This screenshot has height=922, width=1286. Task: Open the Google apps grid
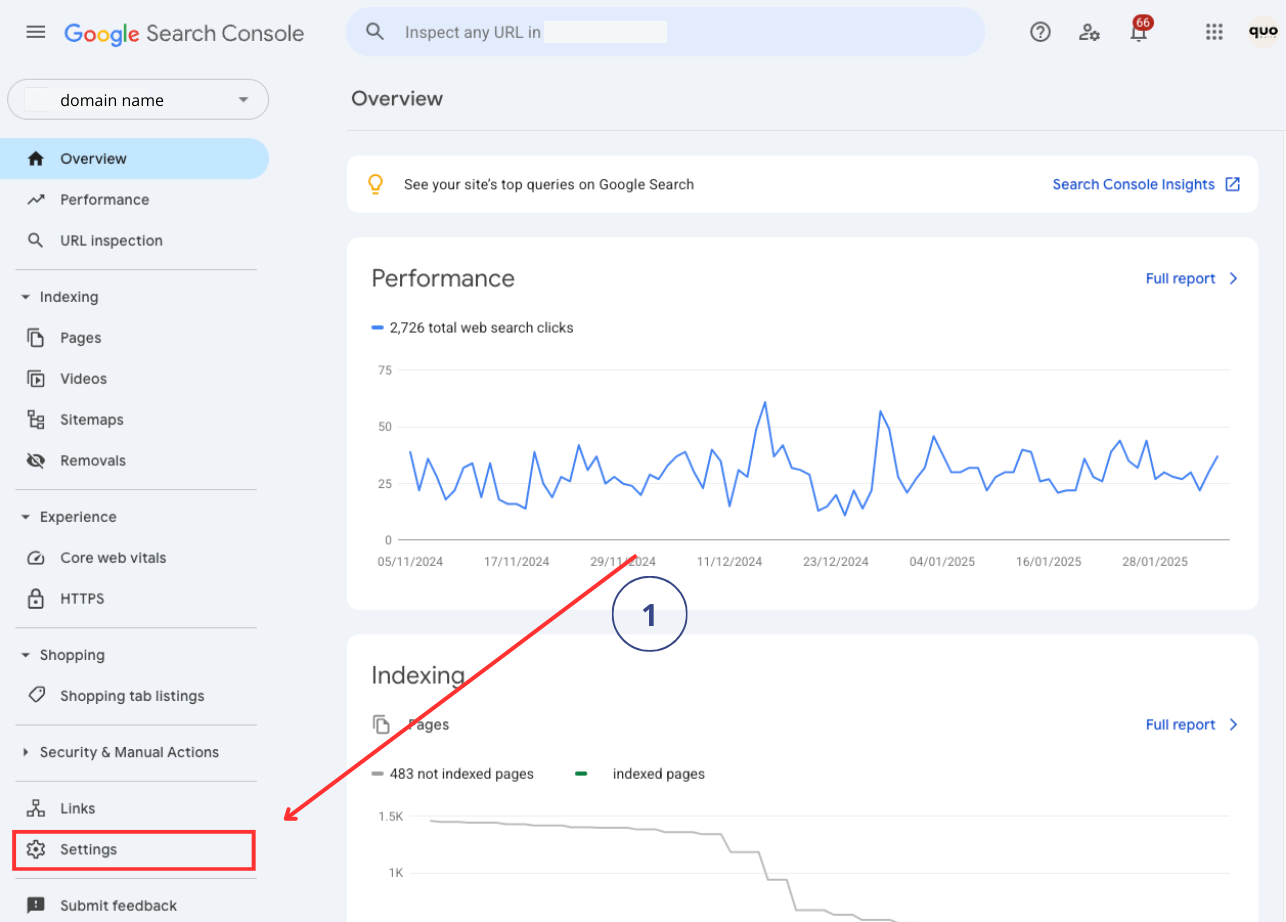pyautogui.click(x=1214, y=32)
